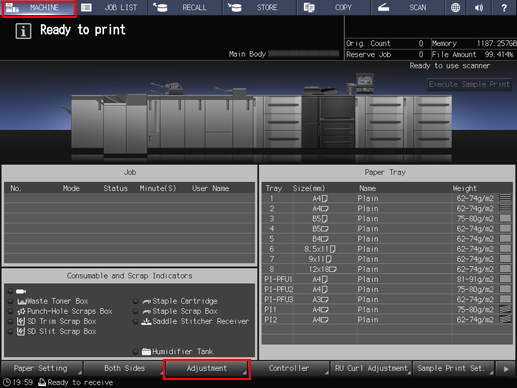Select PI-PFU1 tray row
This screenshot has width=517, height=388.
coord(387,279)
